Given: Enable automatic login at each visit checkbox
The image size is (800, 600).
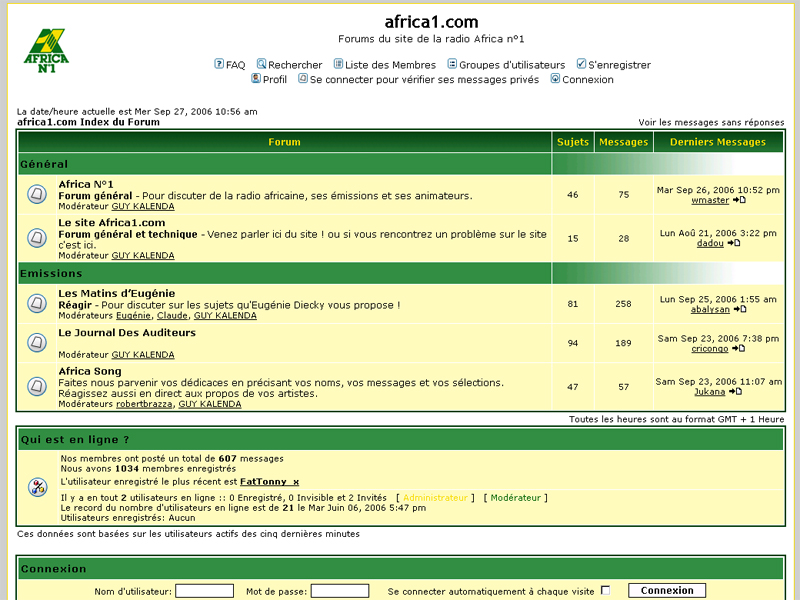Looking at the screenshot, I should (606, 591).
